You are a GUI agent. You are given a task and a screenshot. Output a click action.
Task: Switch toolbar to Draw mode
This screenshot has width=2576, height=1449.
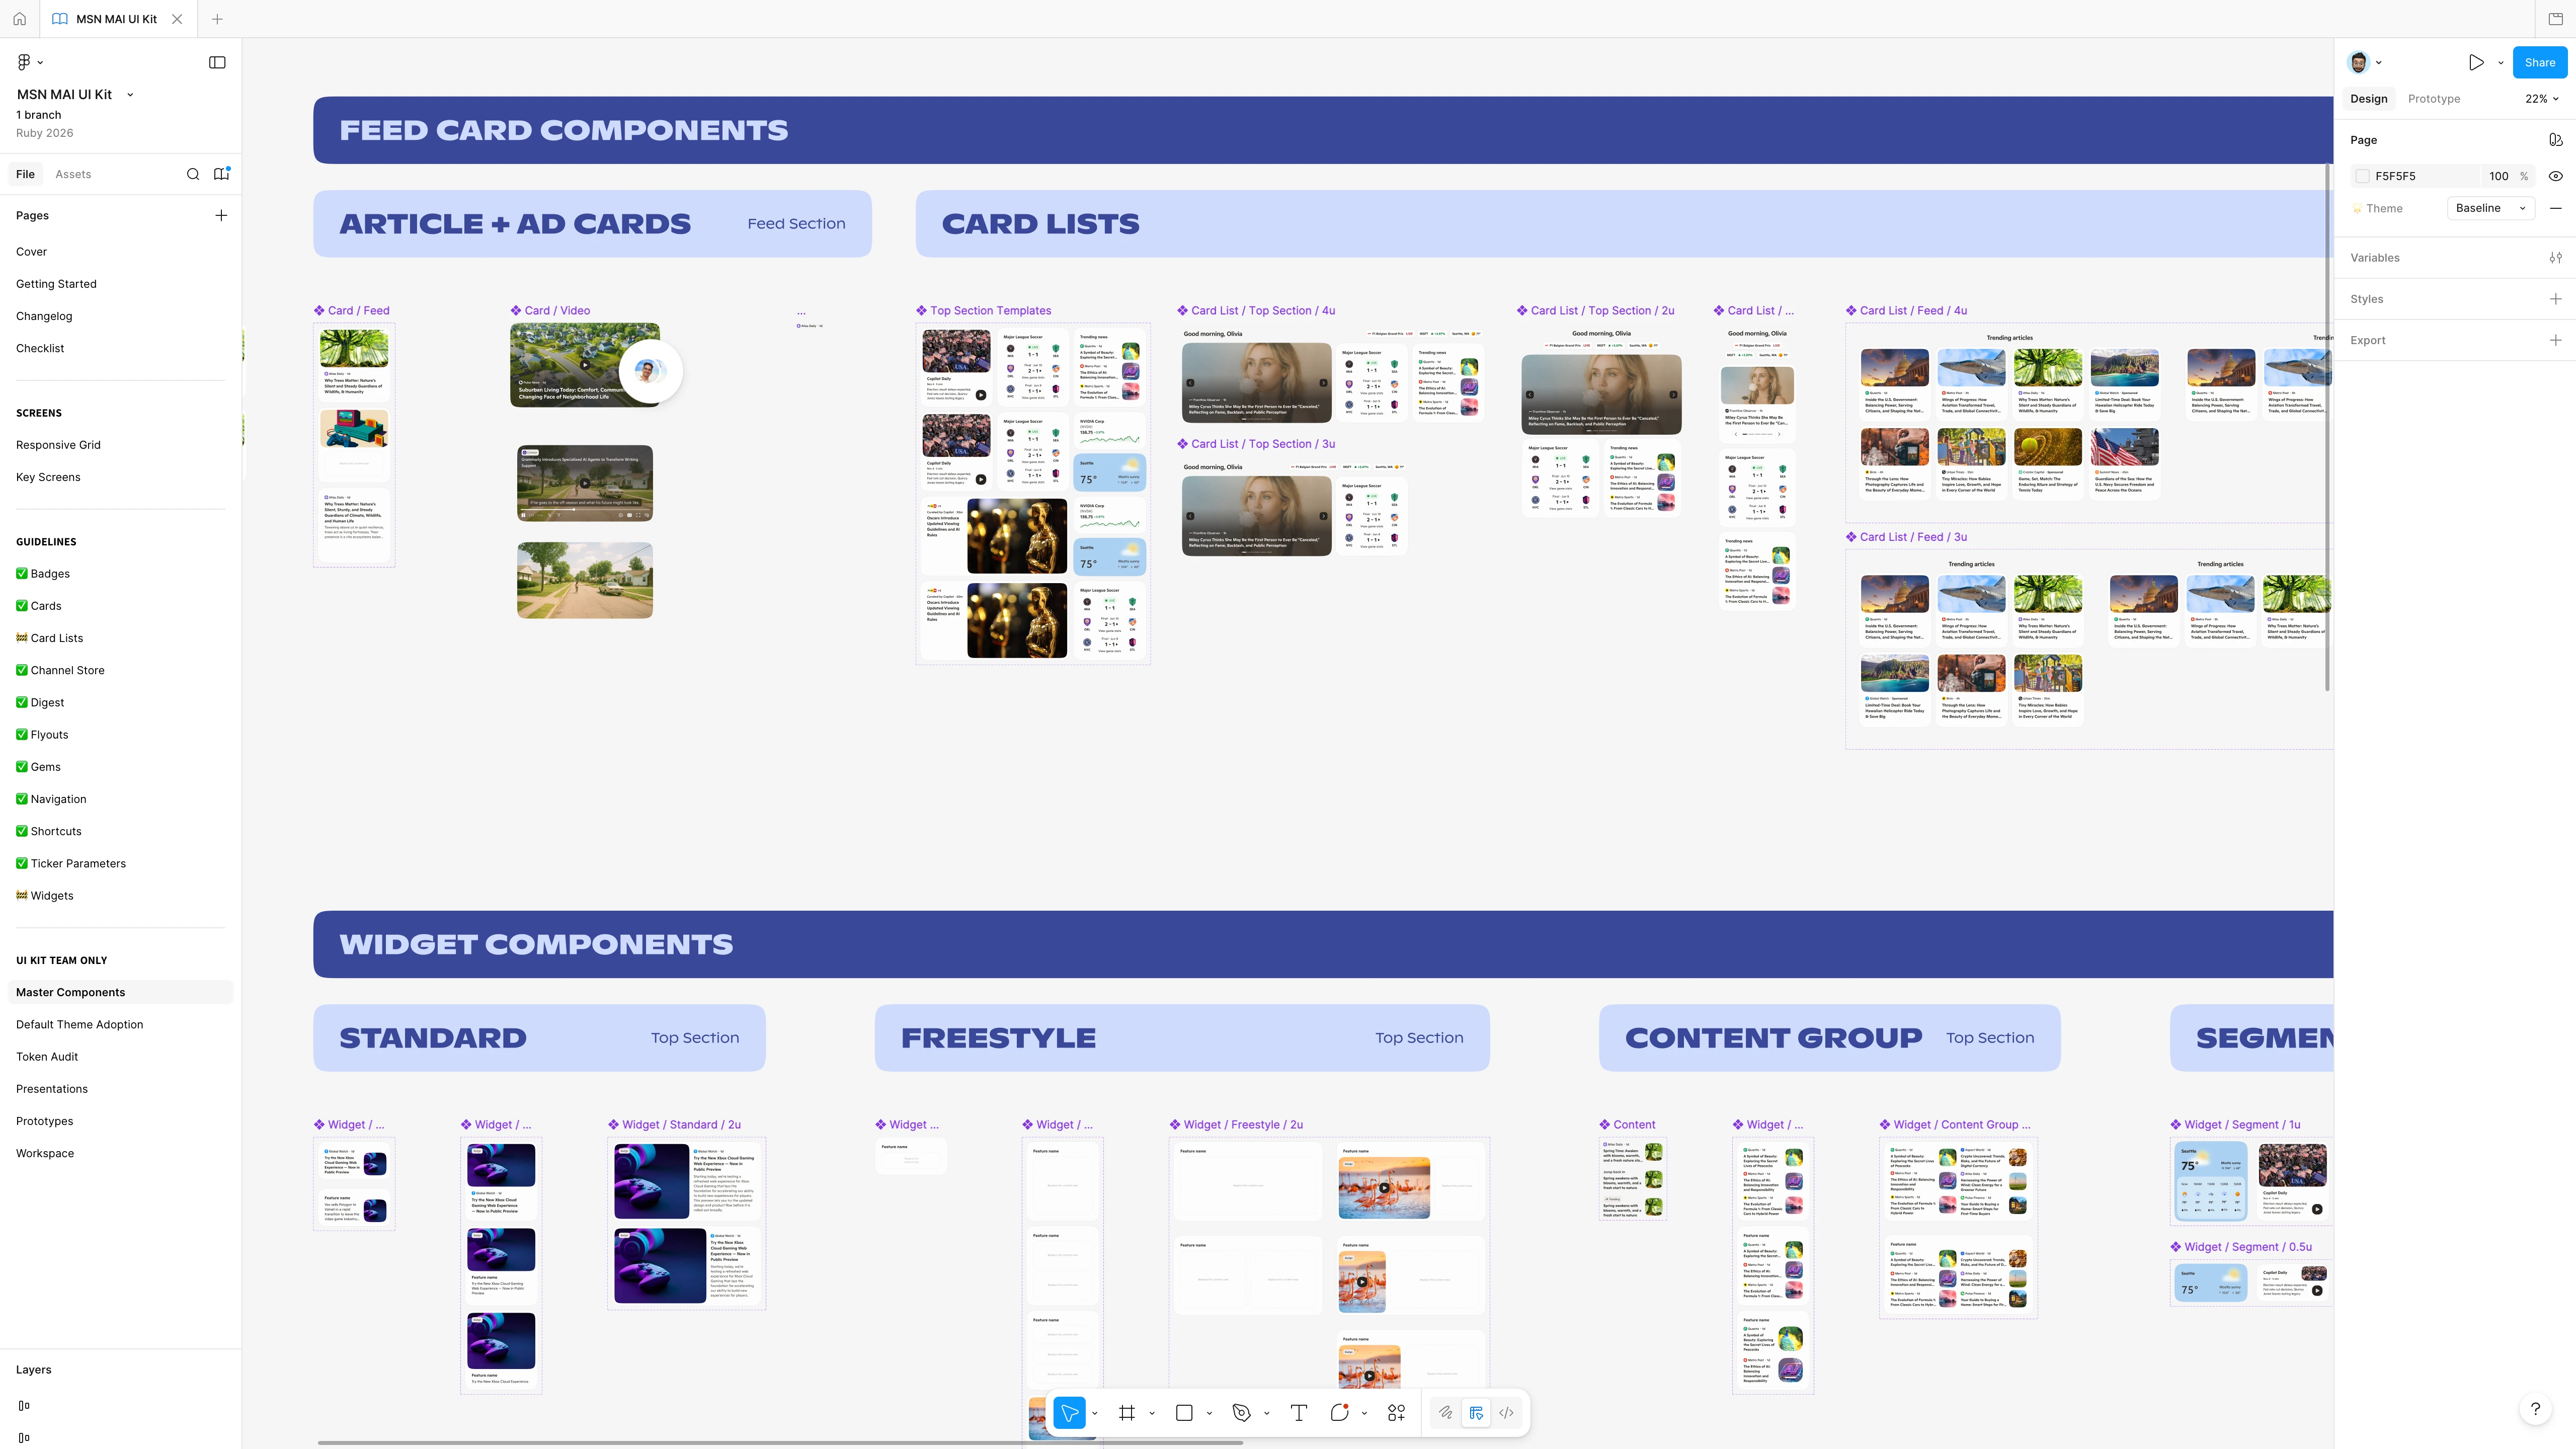coord(1445,1413)
